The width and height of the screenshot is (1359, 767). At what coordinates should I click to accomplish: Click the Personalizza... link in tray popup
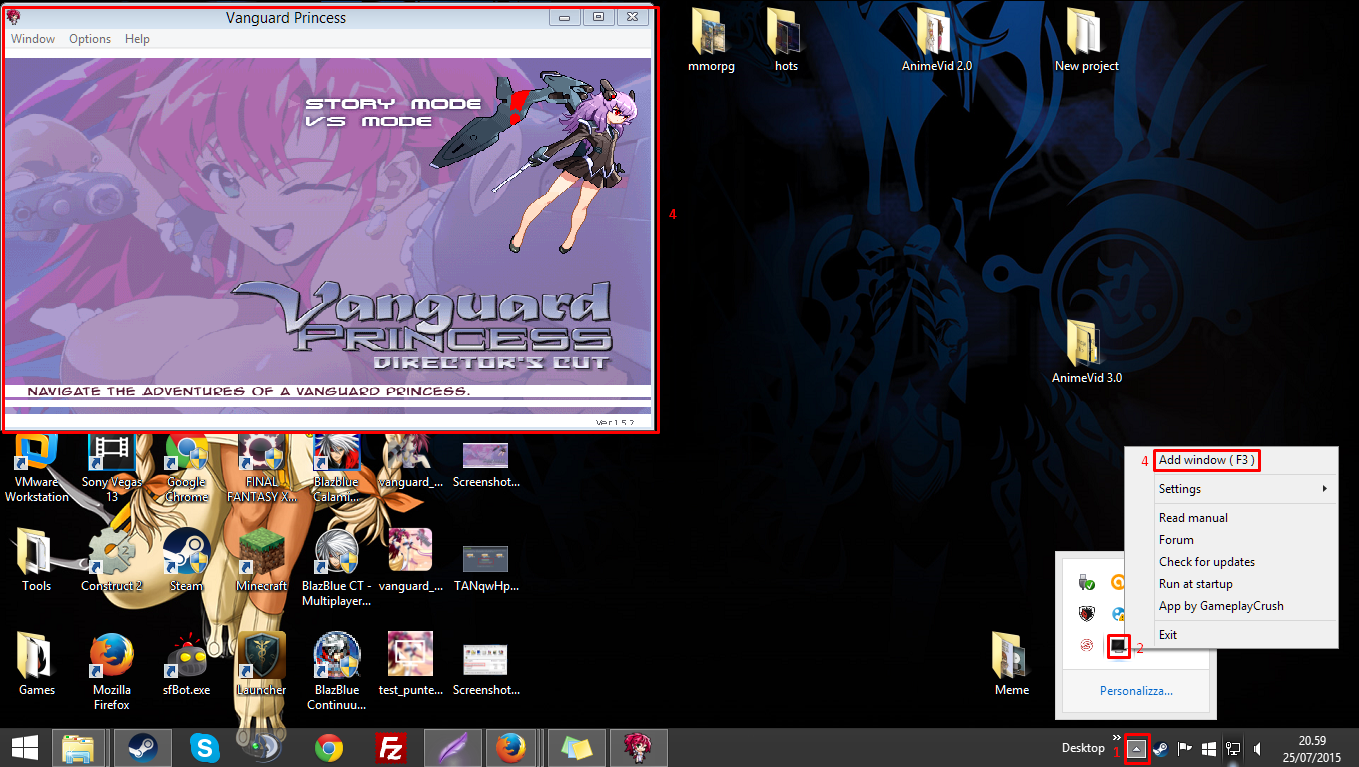[1136, 691]
